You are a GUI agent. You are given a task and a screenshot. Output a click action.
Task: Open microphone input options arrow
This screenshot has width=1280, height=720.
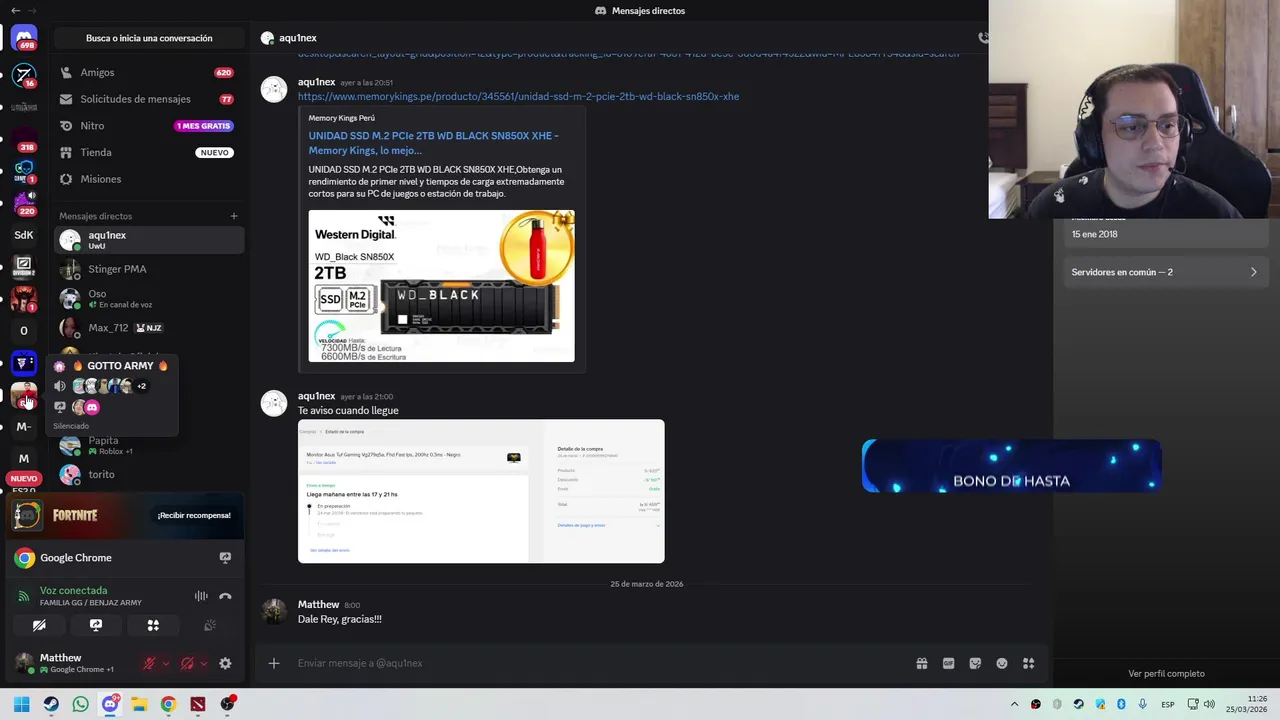point(165,663)
